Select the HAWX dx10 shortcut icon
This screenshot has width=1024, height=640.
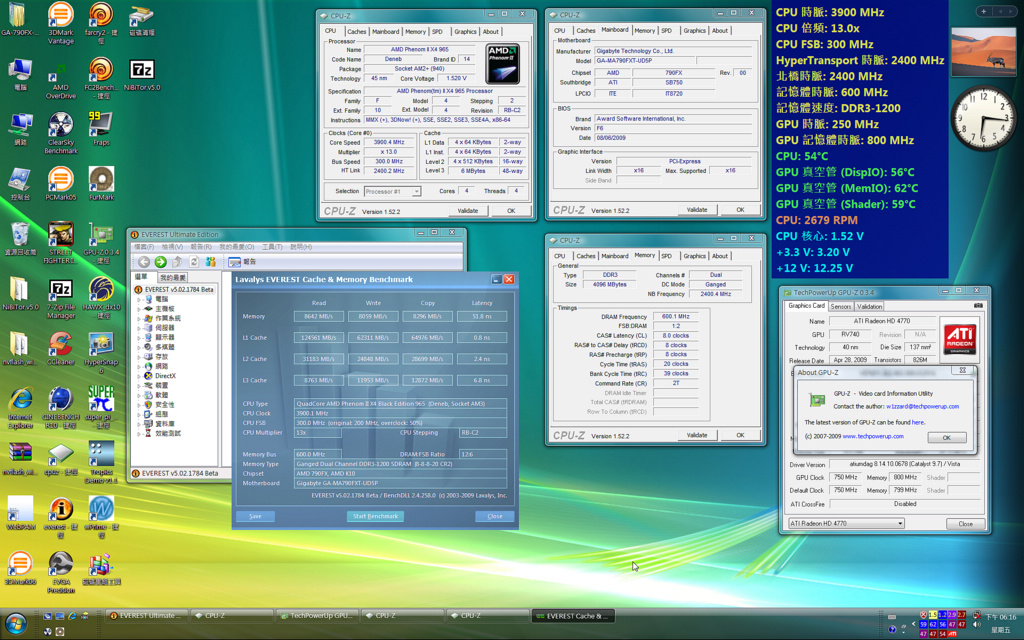pyautogui.click(x=101, y=298)
